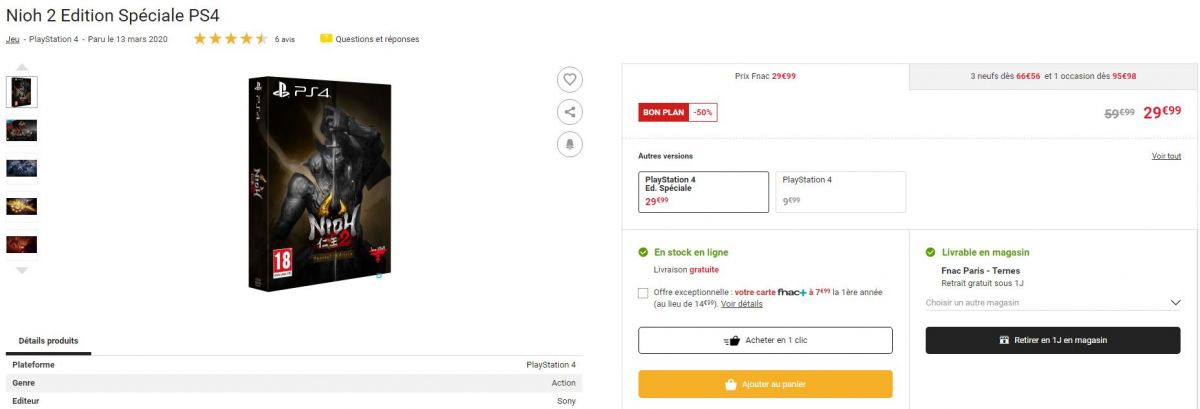Show more thumbnails with down arrow
This screenshot has width=1200, height=409.
[x=22, y=271]
